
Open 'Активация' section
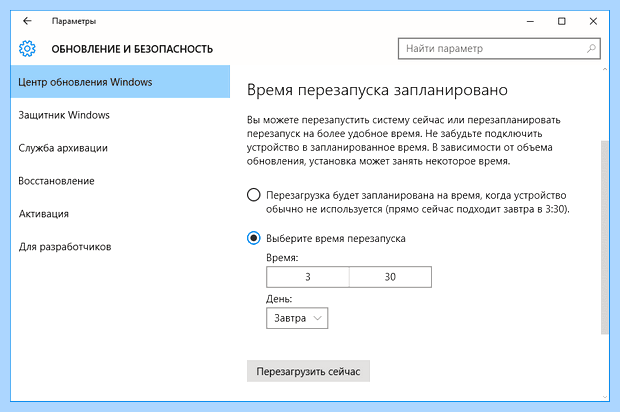click(x=120, y=214)
